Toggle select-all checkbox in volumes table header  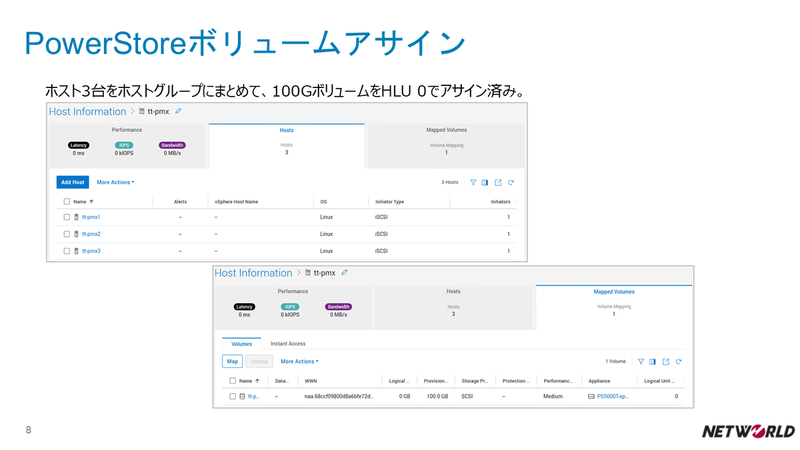[233, 381]
